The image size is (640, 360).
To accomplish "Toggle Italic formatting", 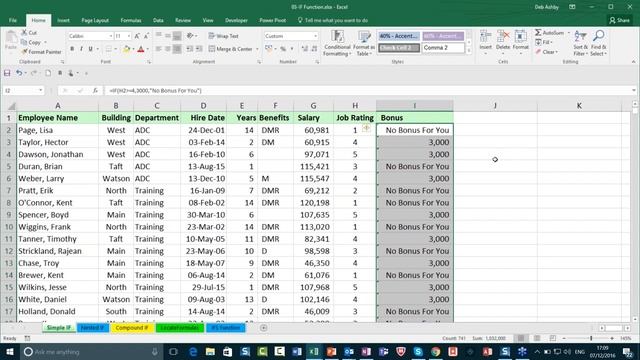I will [x=81, y=49].
